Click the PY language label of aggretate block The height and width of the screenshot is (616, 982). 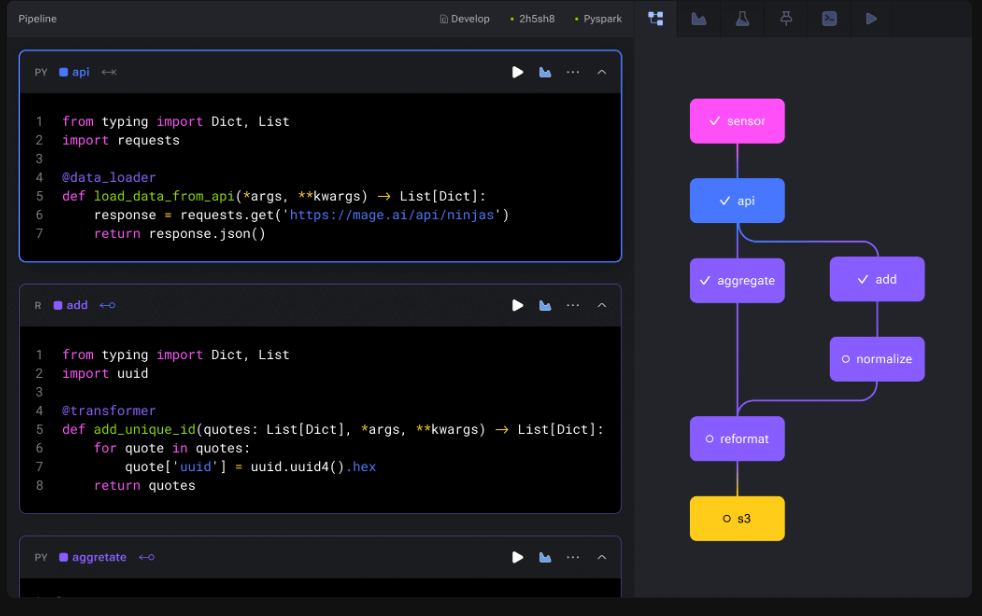point(41,557)
